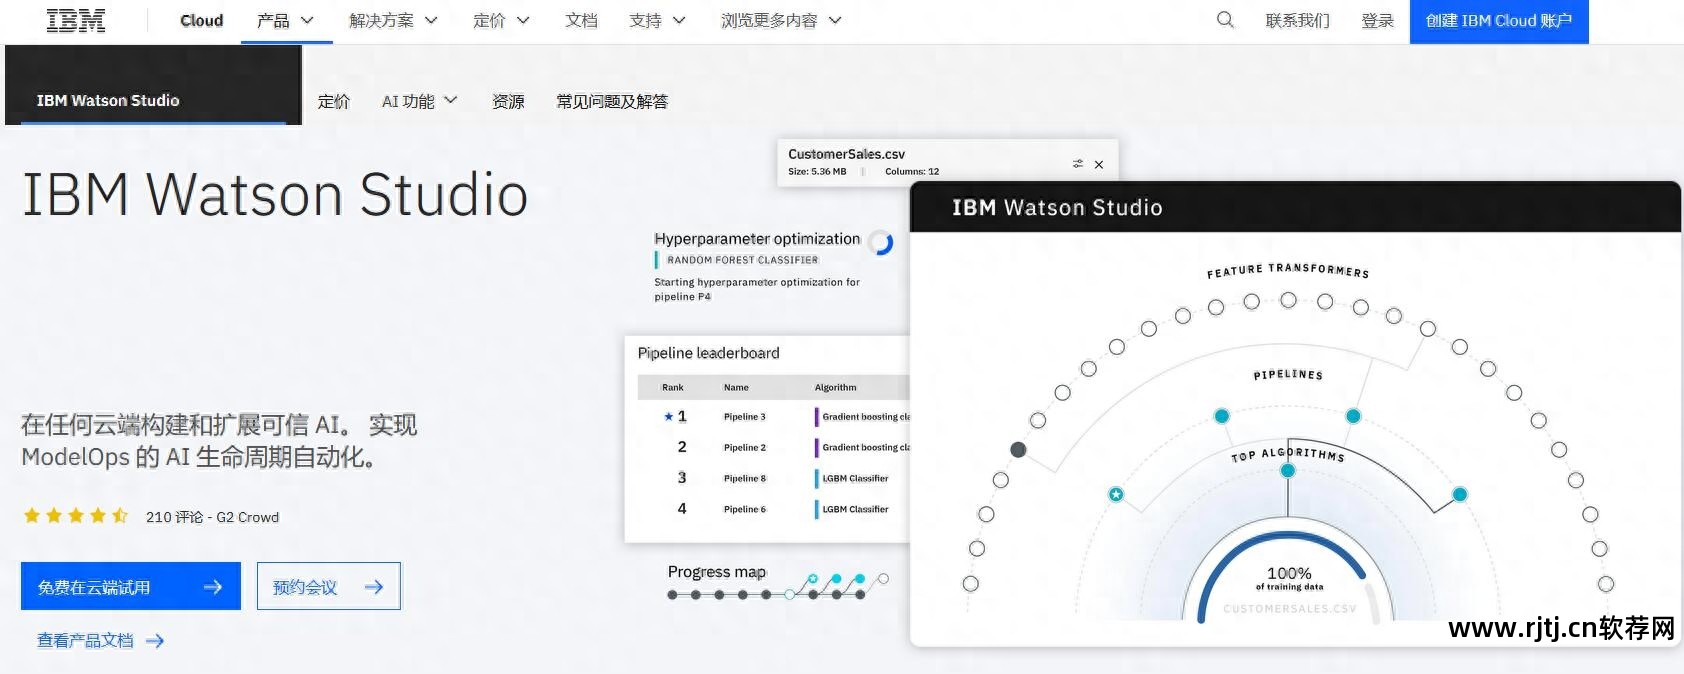Screen dimensions: 1684x674
Task: Click the arrow icon on 预约会议 button
Action: click(x=374, y=587)
